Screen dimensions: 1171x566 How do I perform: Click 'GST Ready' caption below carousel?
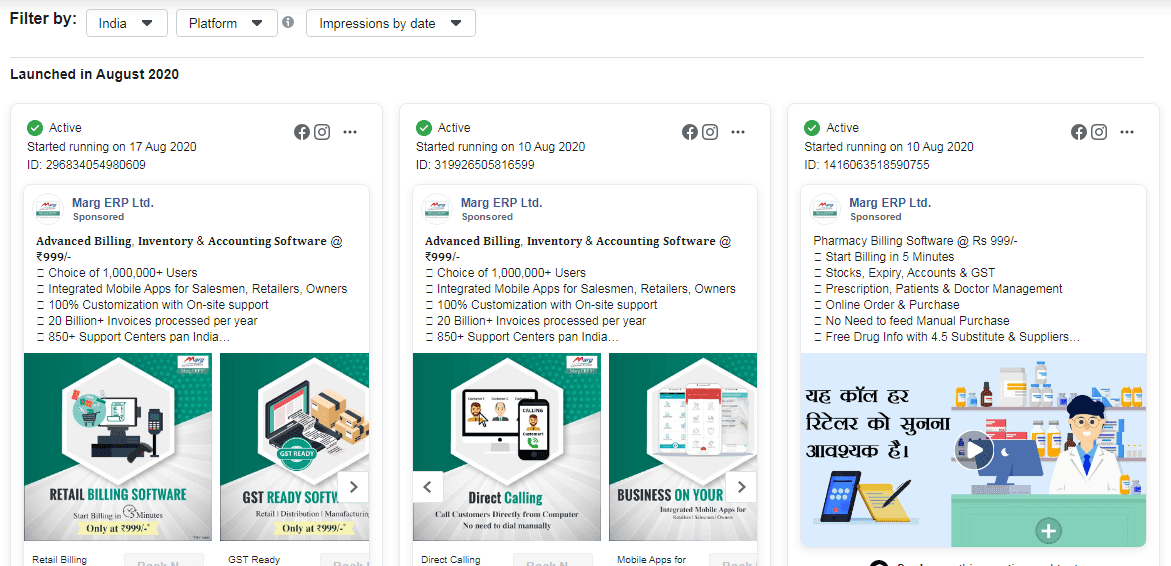[253, 559]
